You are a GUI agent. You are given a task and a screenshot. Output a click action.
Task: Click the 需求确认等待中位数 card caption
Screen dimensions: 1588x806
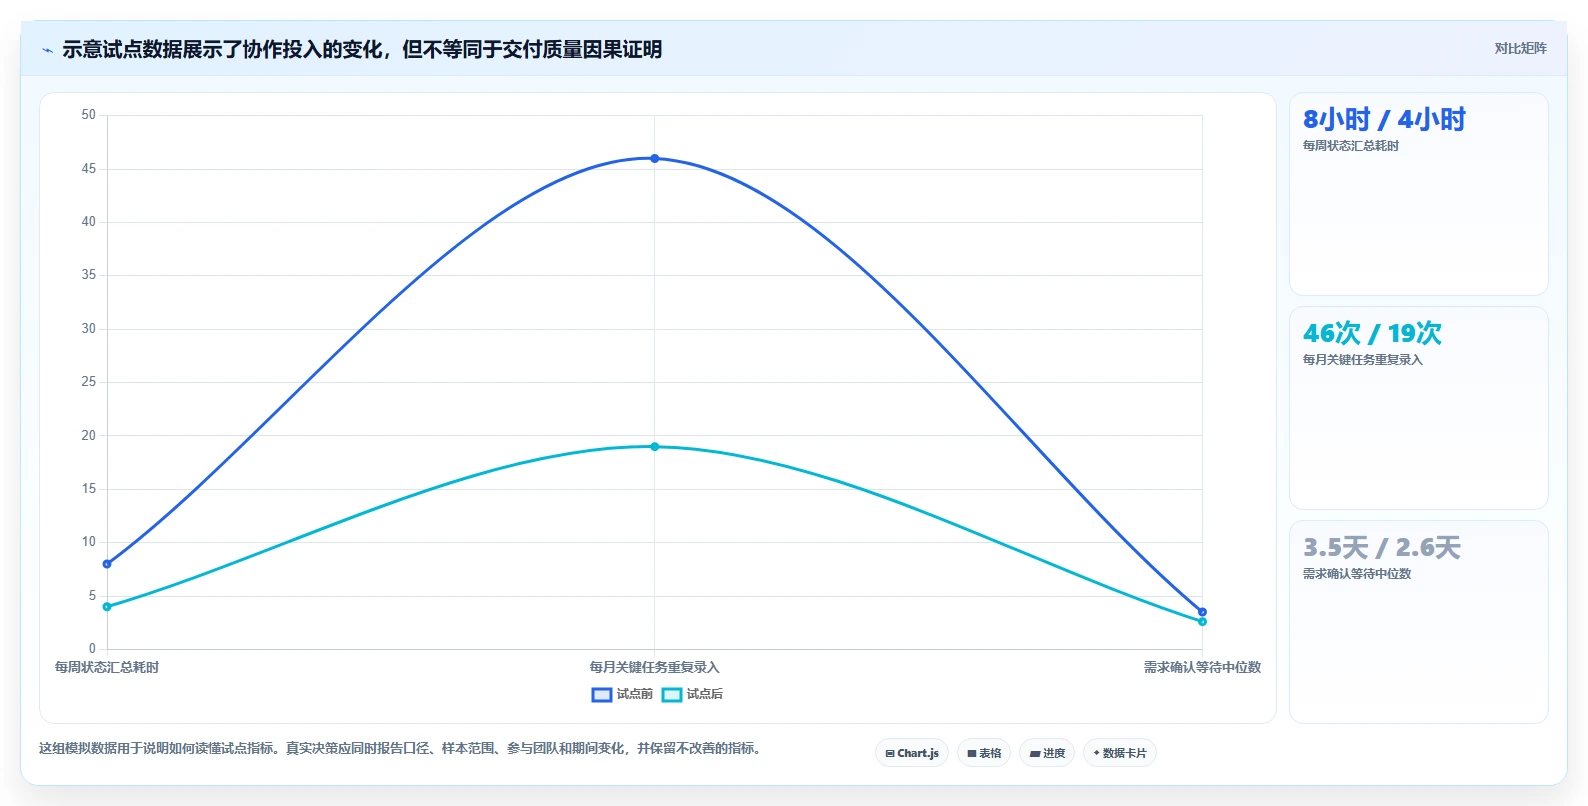click(x=1356, y=574)
